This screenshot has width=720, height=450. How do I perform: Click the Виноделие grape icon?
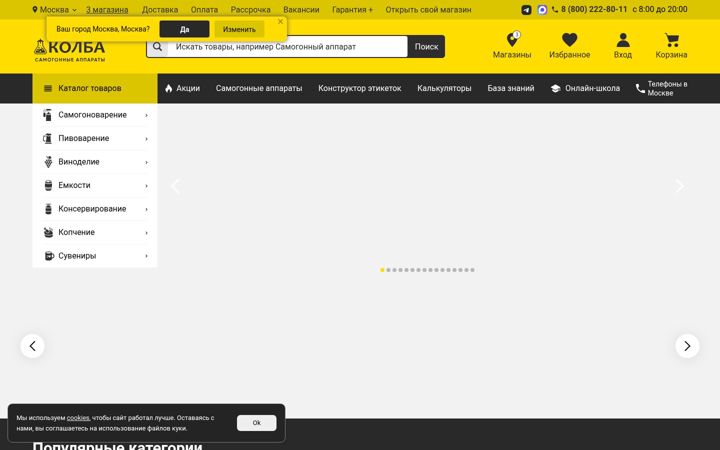click(48, 162)
